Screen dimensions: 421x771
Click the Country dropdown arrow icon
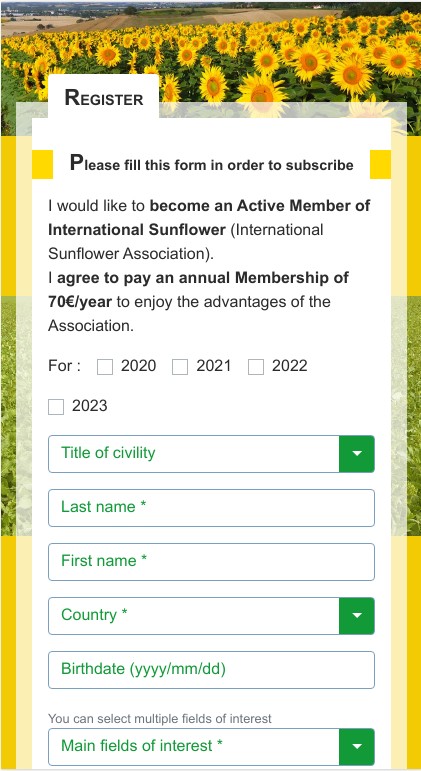coord(357,616)
